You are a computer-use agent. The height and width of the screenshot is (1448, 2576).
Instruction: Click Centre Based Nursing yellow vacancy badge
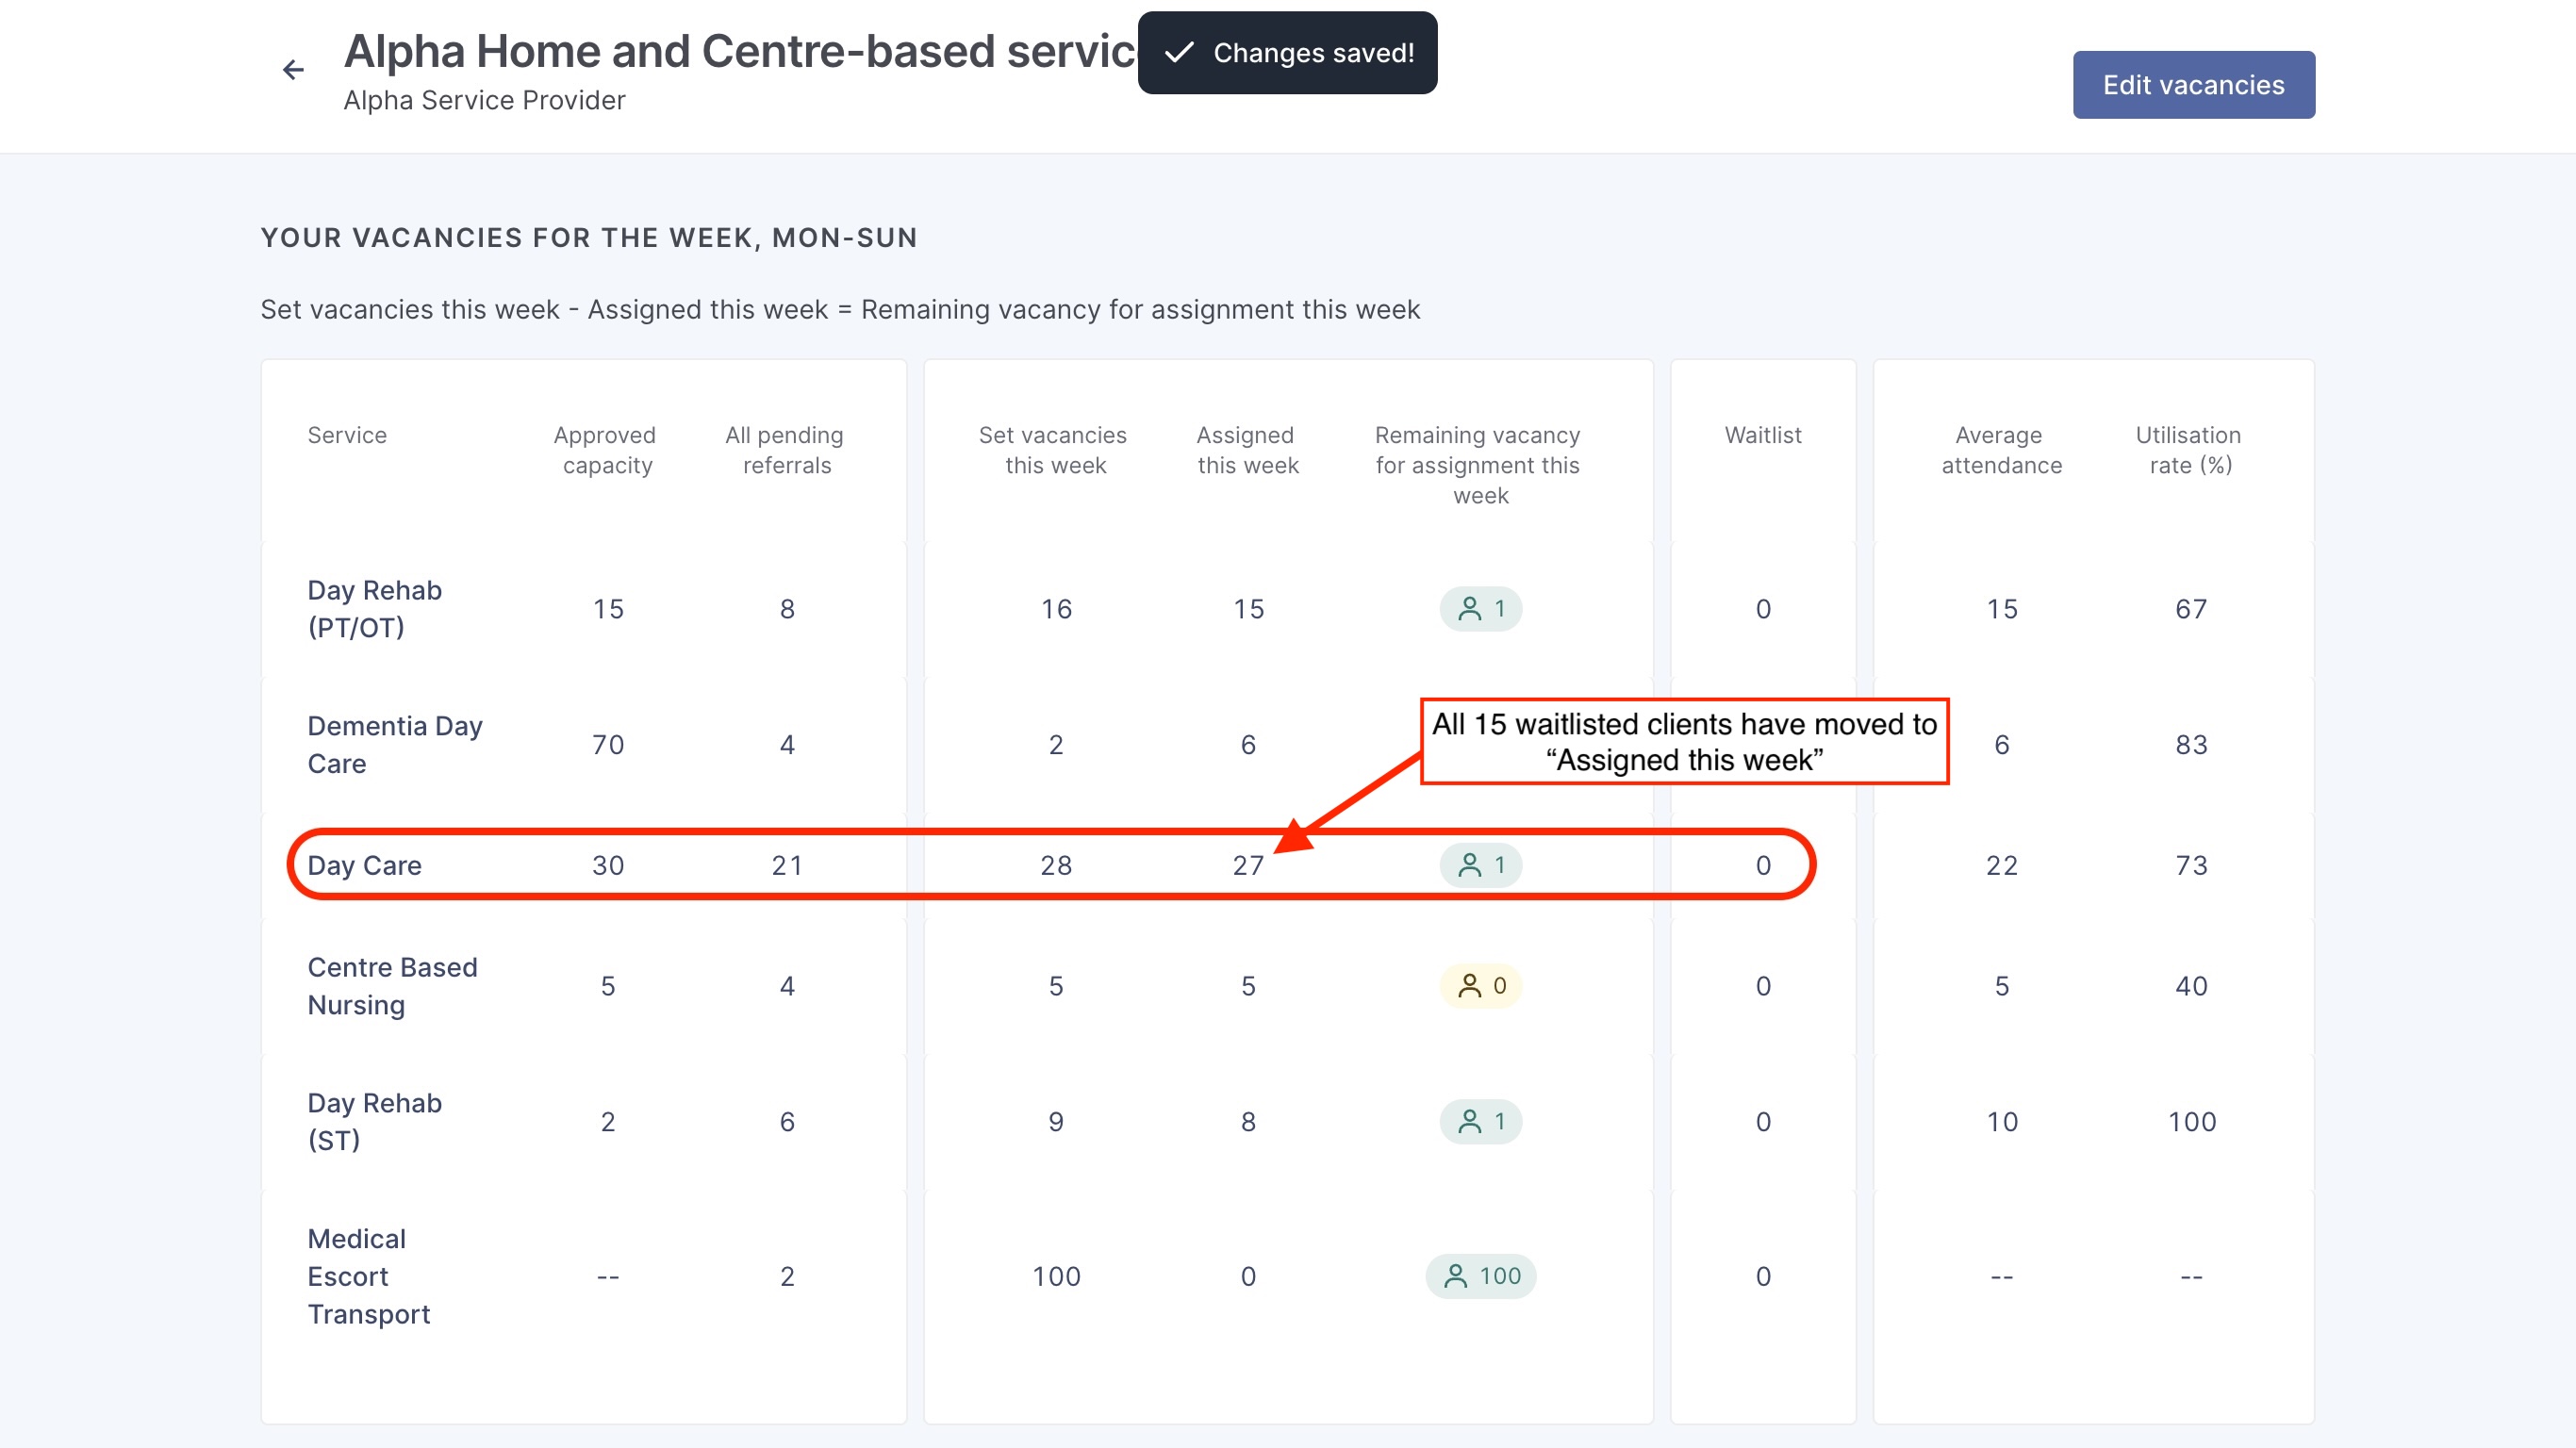[1480, 986]
